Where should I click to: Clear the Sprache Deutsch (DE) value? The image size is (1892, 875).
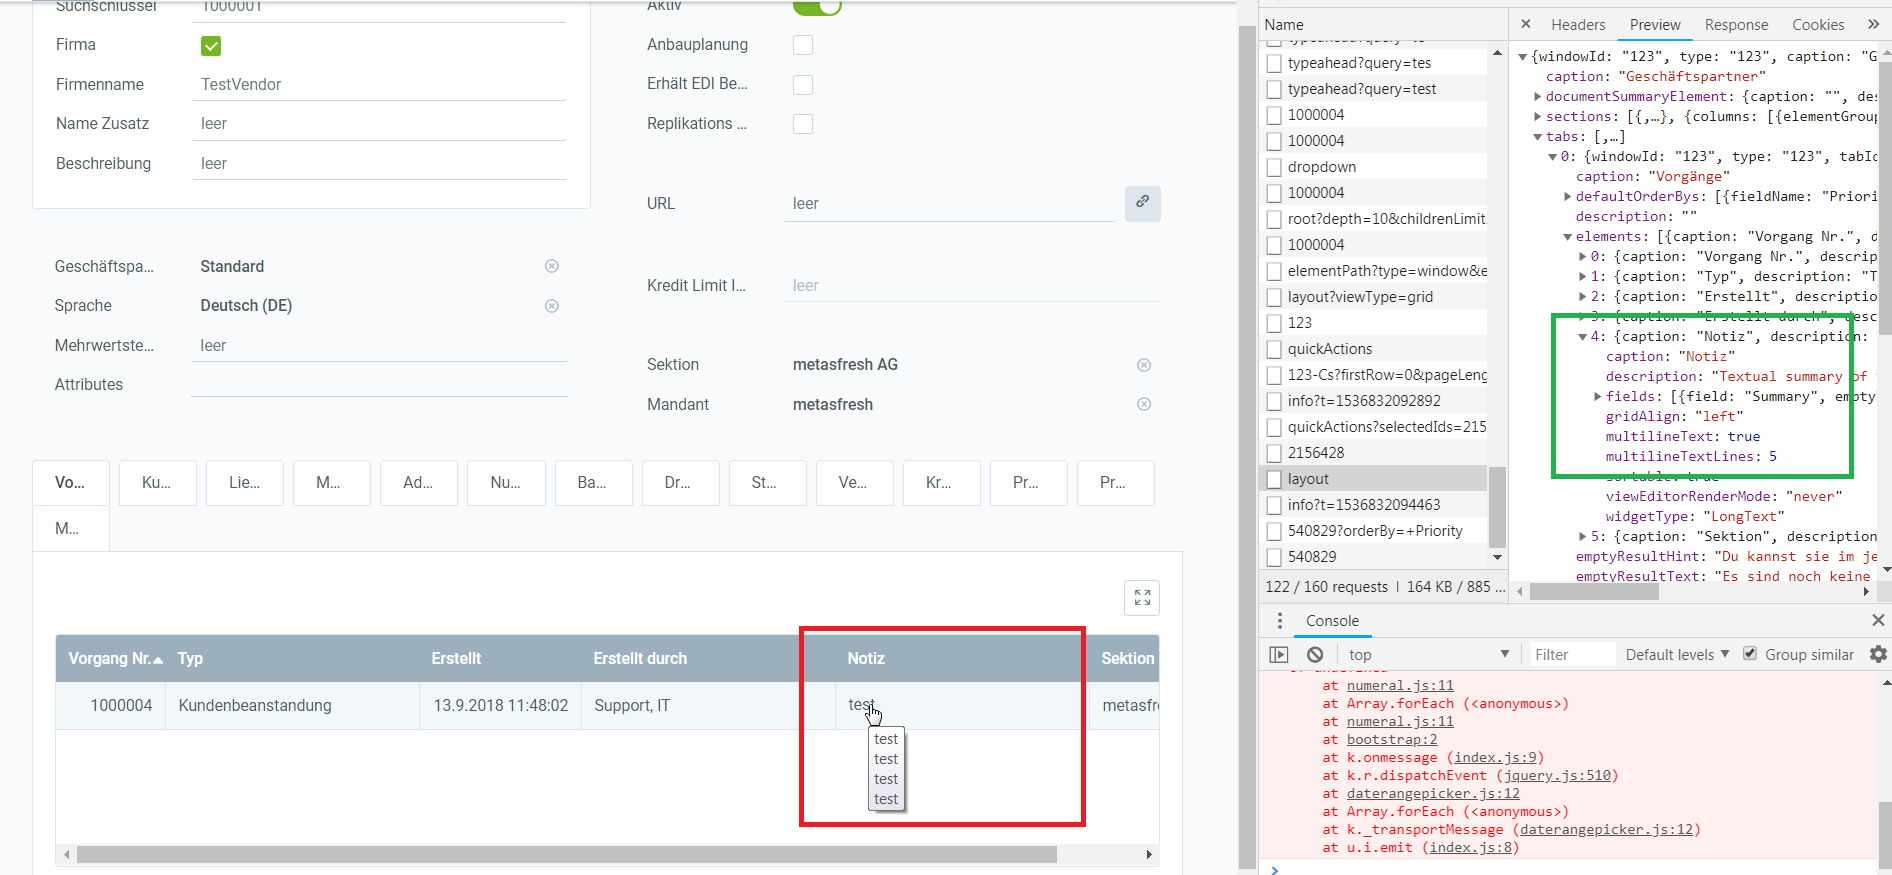click(551, 306)
